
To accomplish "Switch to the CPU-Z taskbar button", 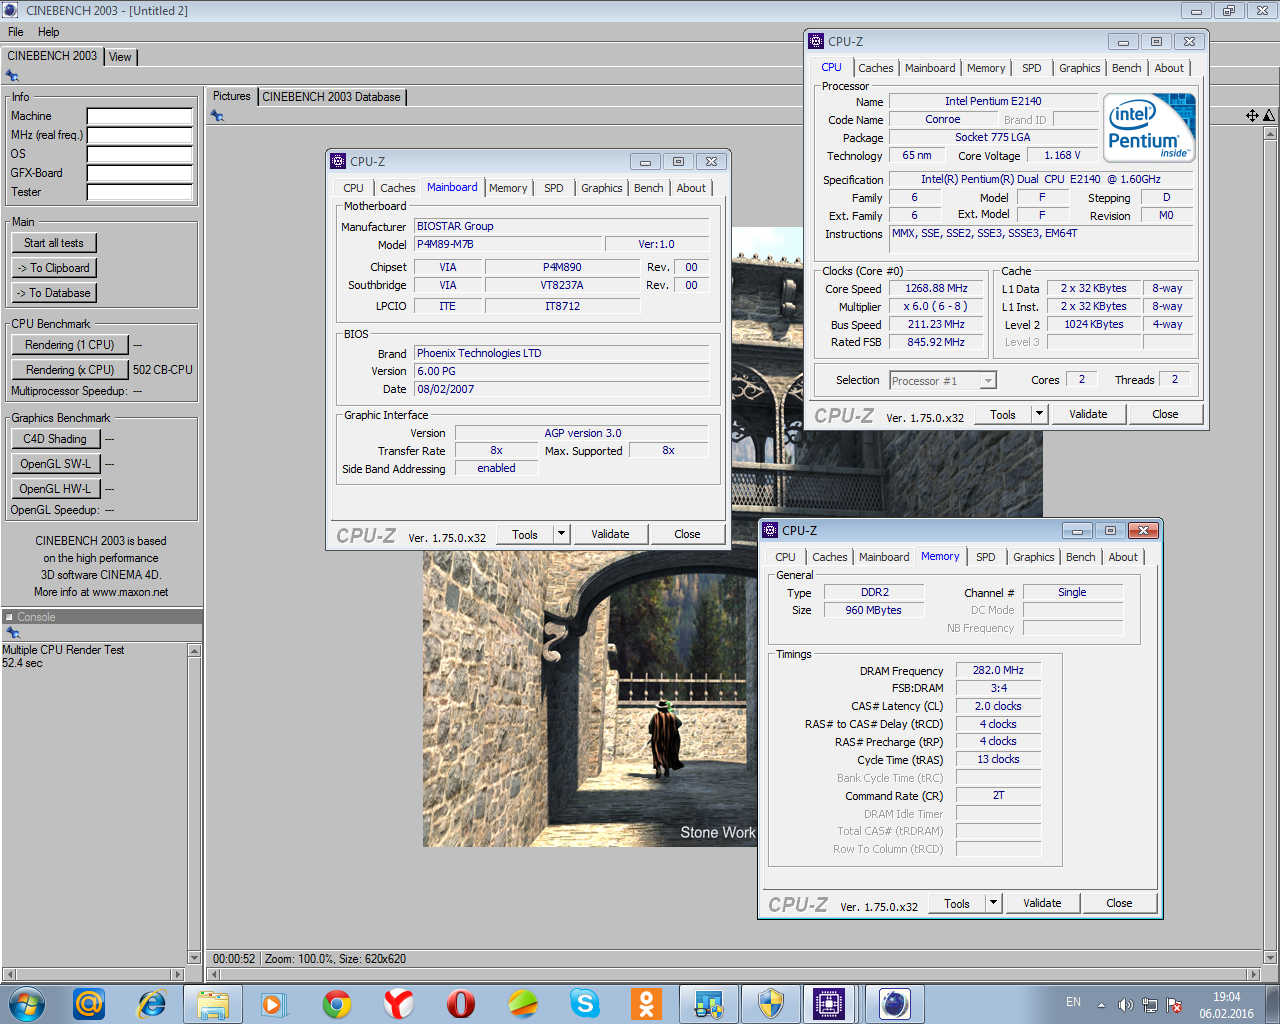I will coord(829,1003).
